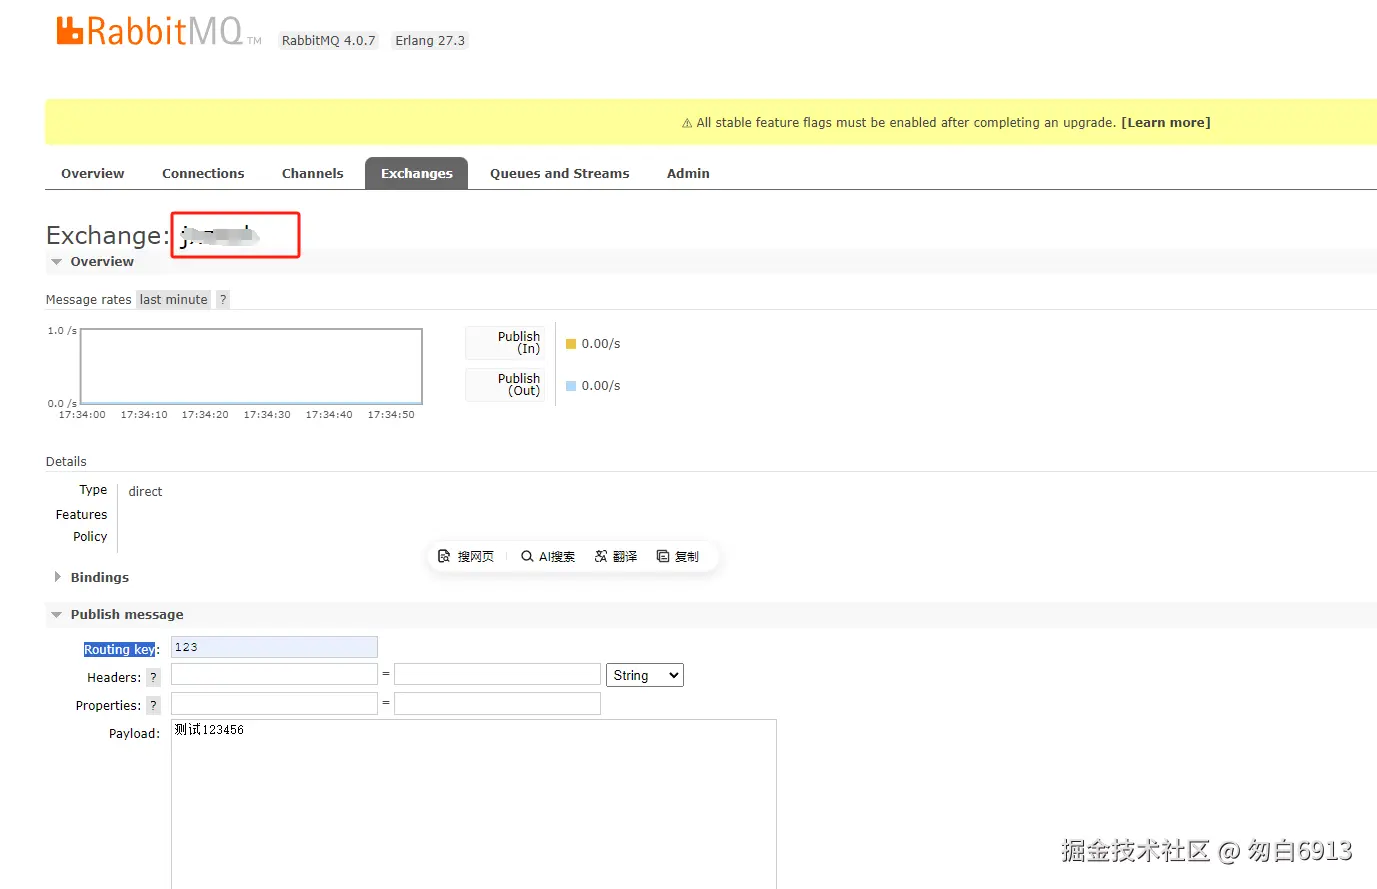Click 复制 in the selection popup
This screenshot has width=1377, height=889.
(678, 557)
